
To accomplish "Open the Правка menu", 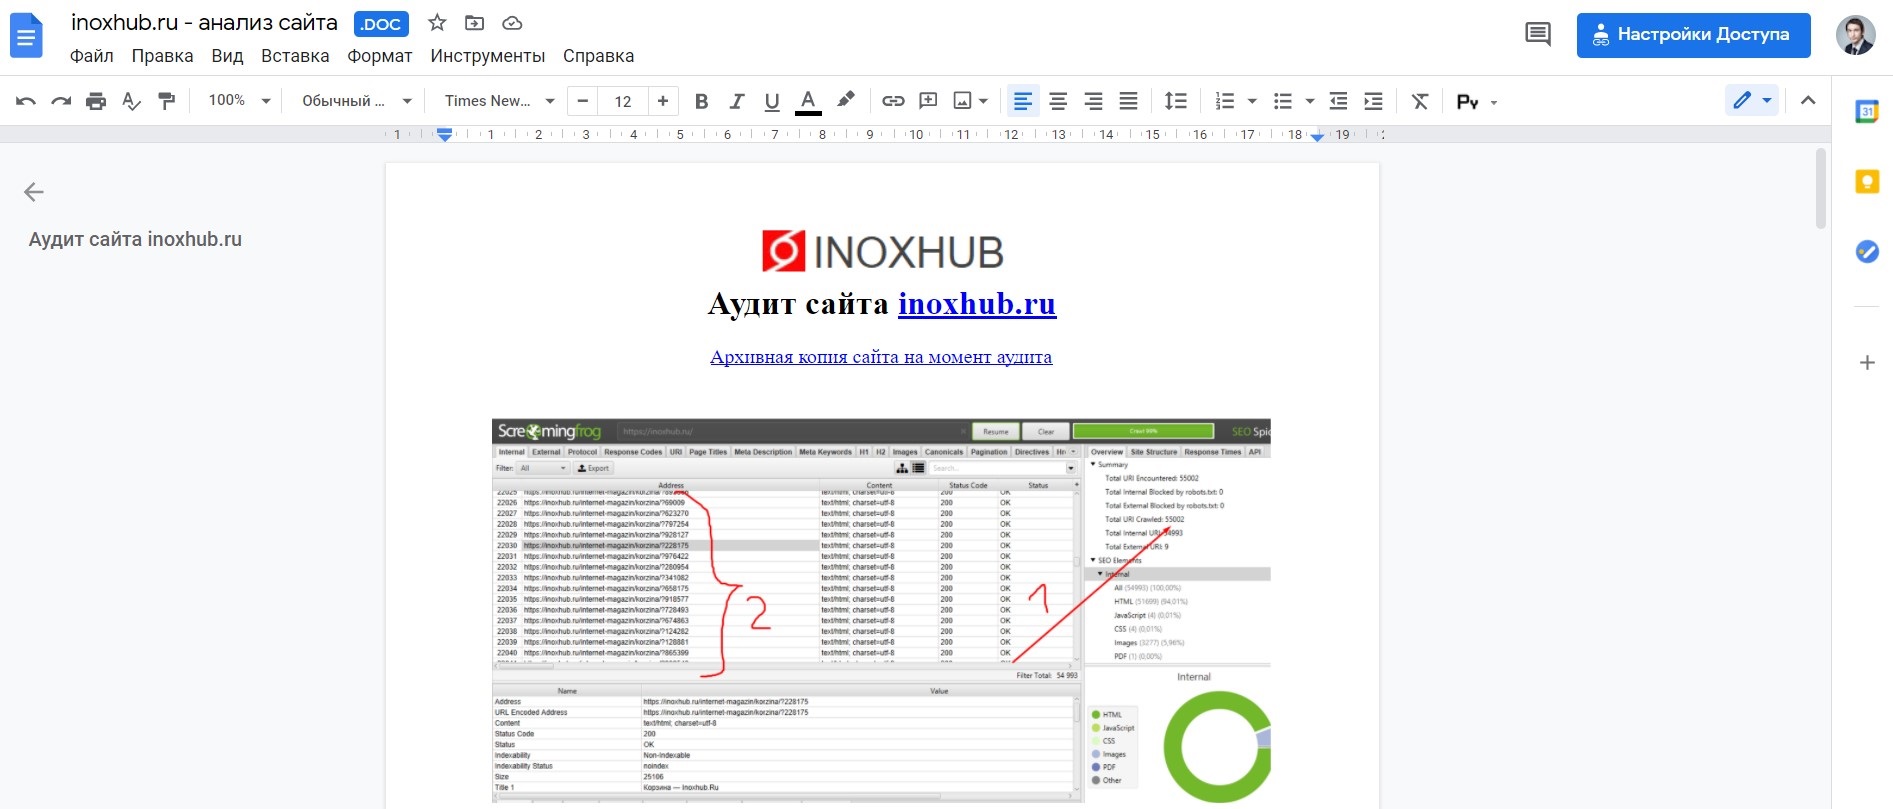I will [x=162, y=56].
